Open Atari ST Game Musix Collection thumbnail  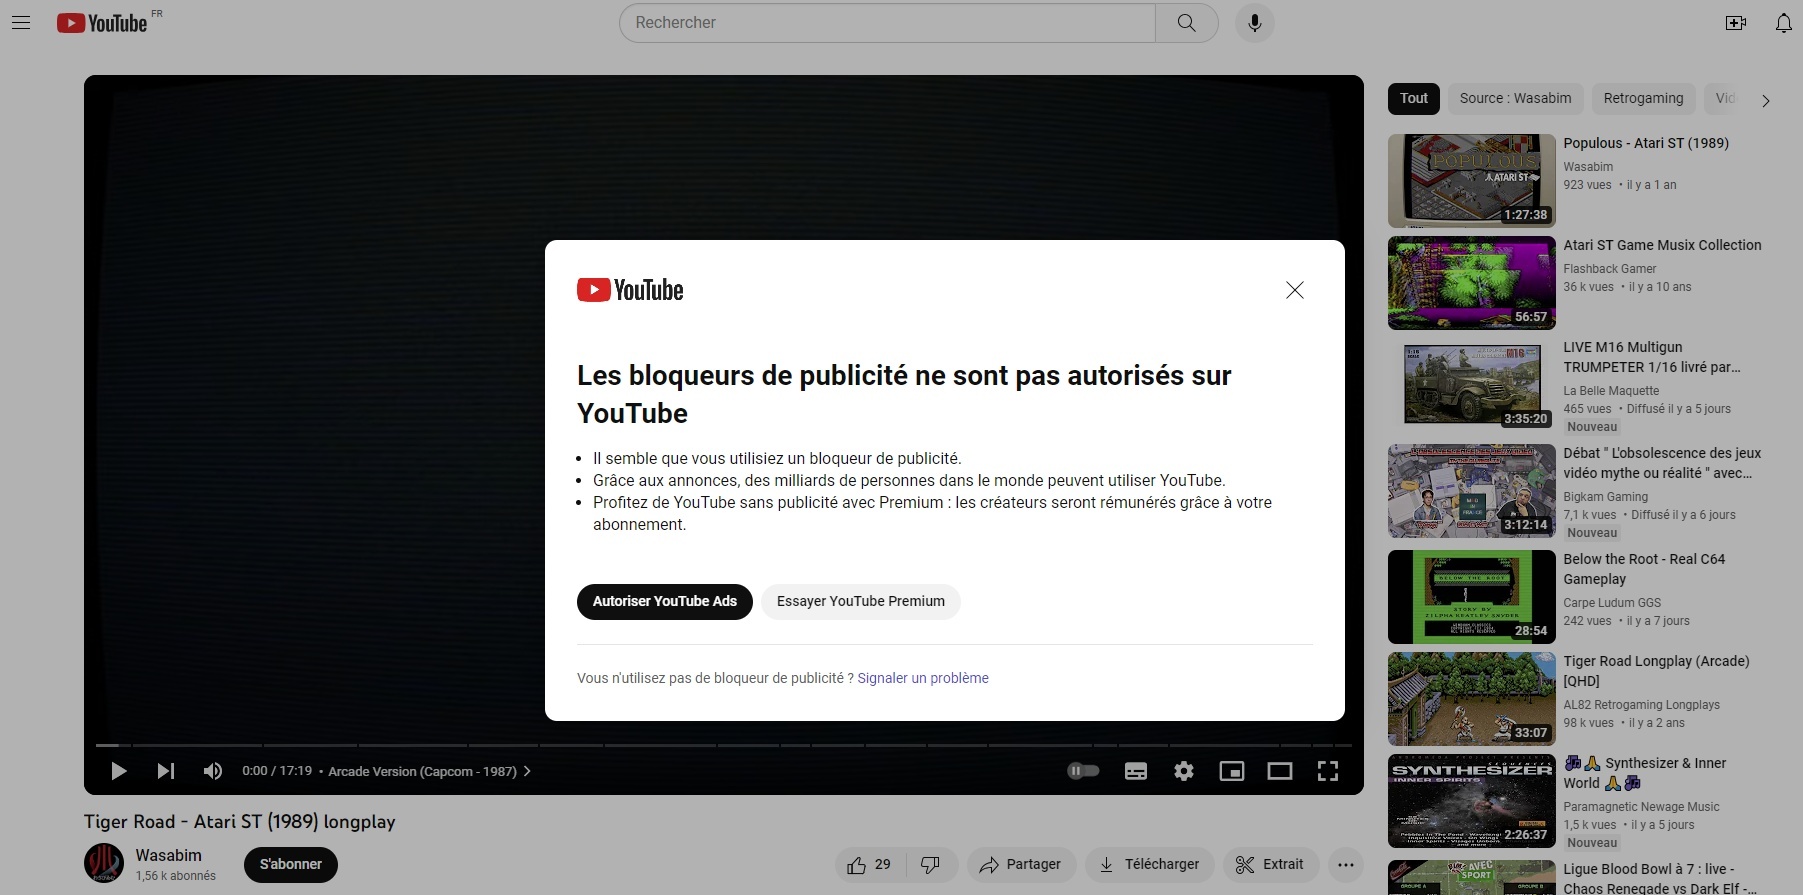tap(1472, 283)
